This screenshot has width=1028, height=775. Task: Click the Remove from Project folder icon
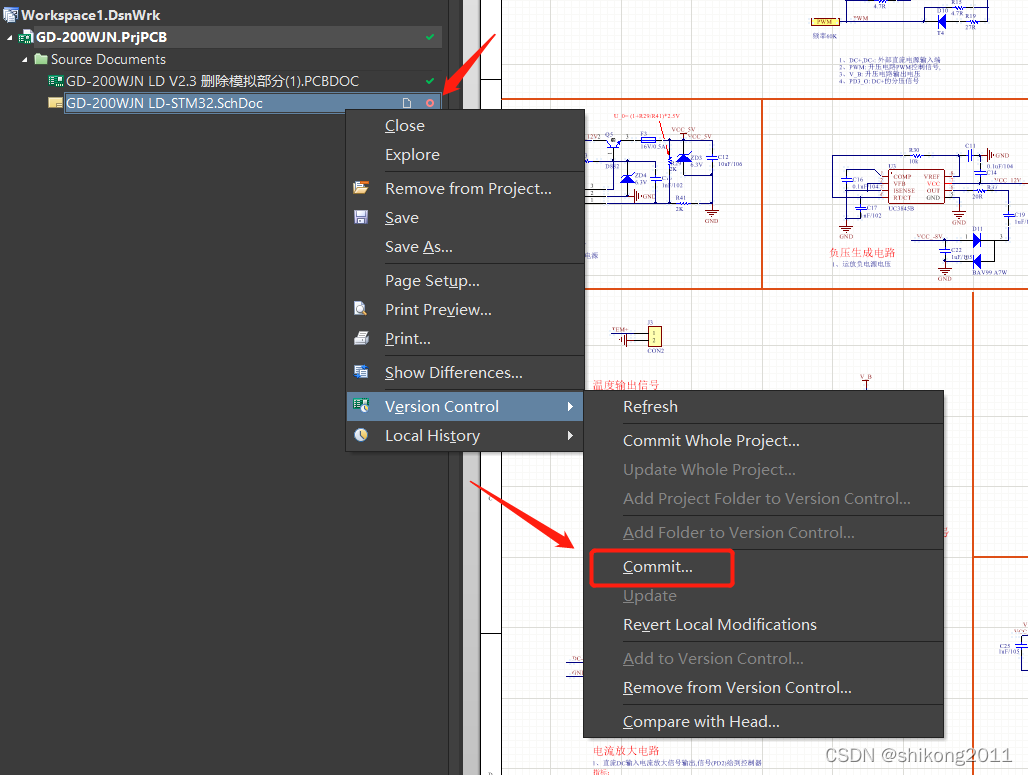coord(361,188)
